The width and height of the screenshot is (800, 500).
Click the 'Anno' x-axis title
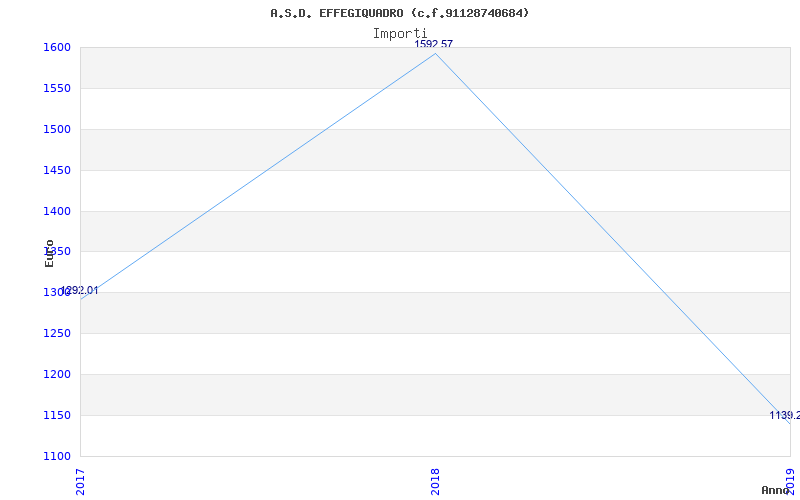click(x=776, y=490)
